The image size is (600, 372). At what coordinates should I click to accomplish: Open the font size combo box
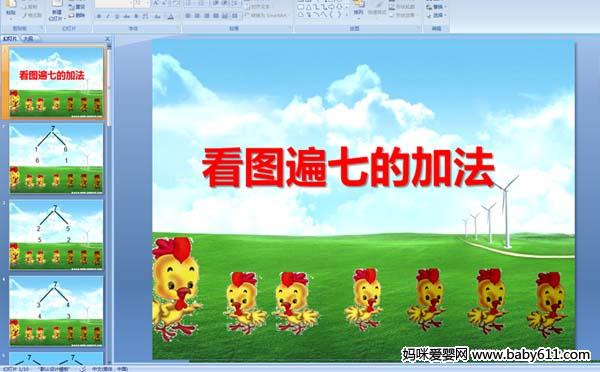[x=142, y=4]
